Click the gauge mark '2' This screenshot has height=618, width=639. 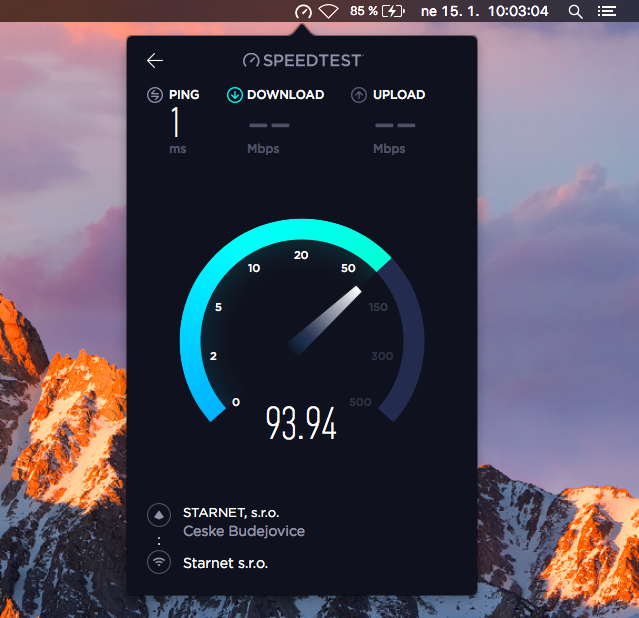(x=213, y=356)
